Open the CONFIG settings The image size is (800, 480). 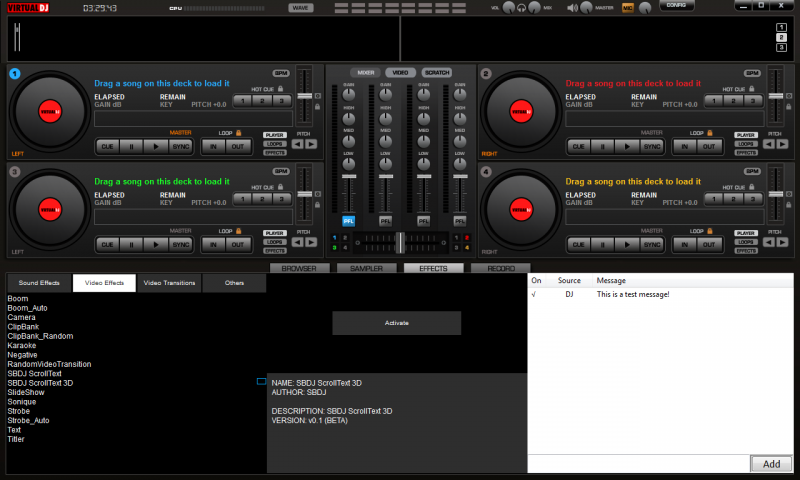click(x=676, y=6)
